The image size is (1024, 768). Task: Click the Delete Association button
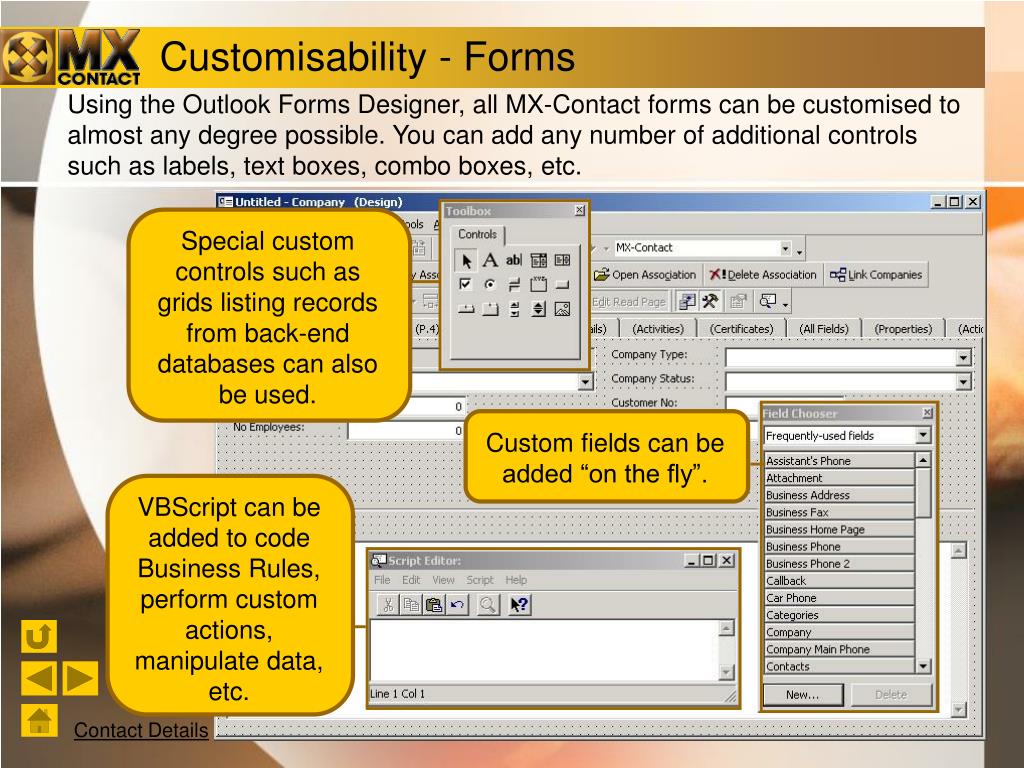coord(763,275)
